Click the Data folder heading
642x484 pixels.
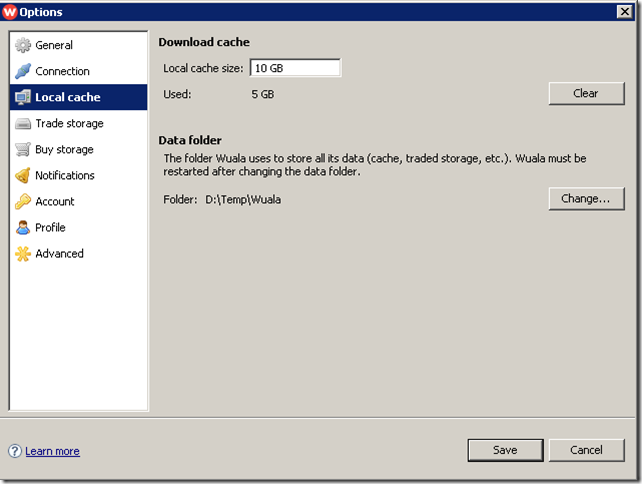190,140
